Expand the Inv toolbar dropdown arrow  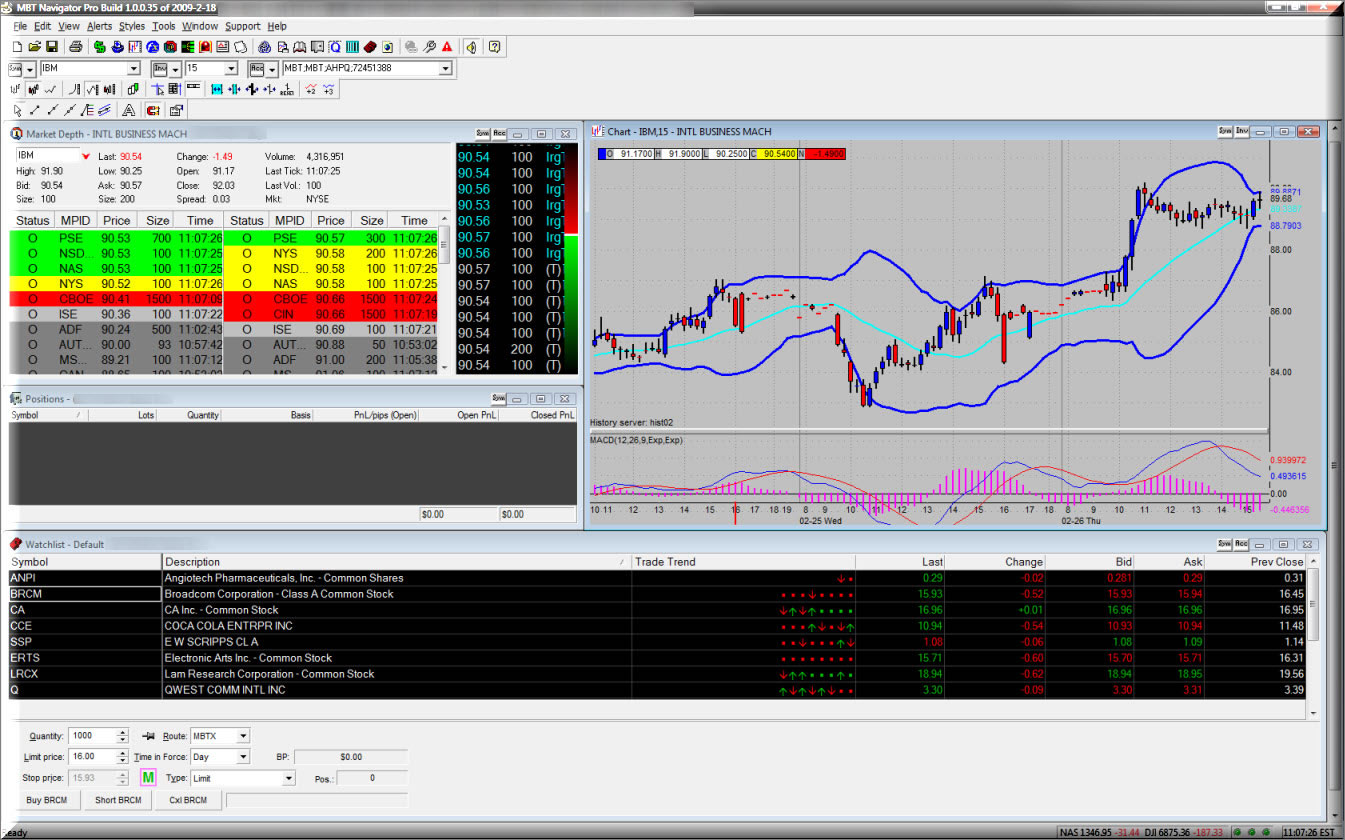pyautogui.click(x=176, y=69)
